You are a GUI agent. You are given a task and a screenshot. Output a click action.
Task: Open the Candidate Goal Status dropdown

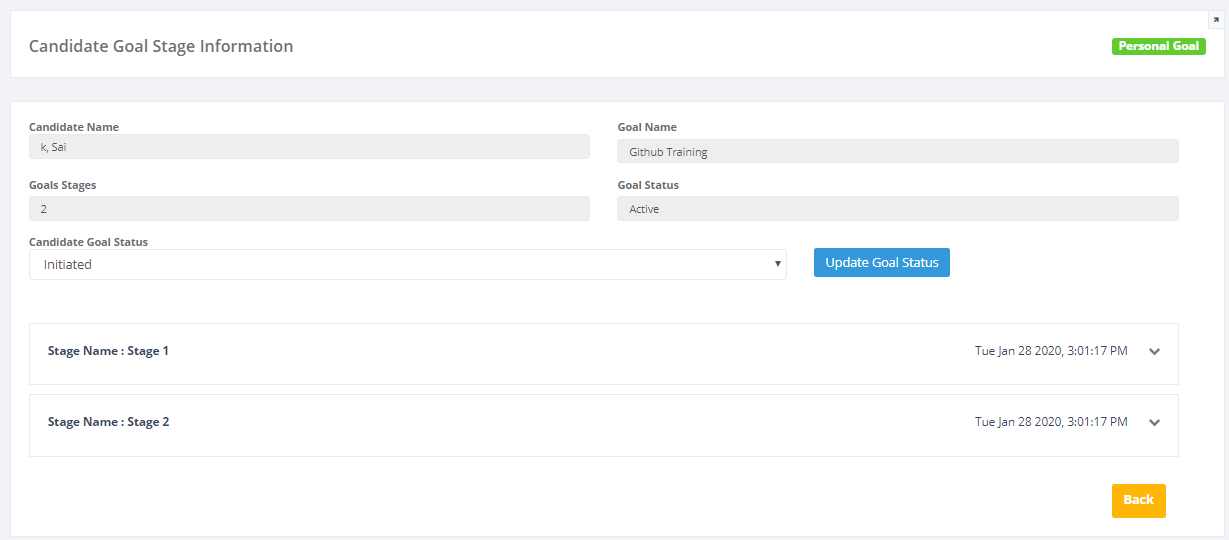coord(407,264)
